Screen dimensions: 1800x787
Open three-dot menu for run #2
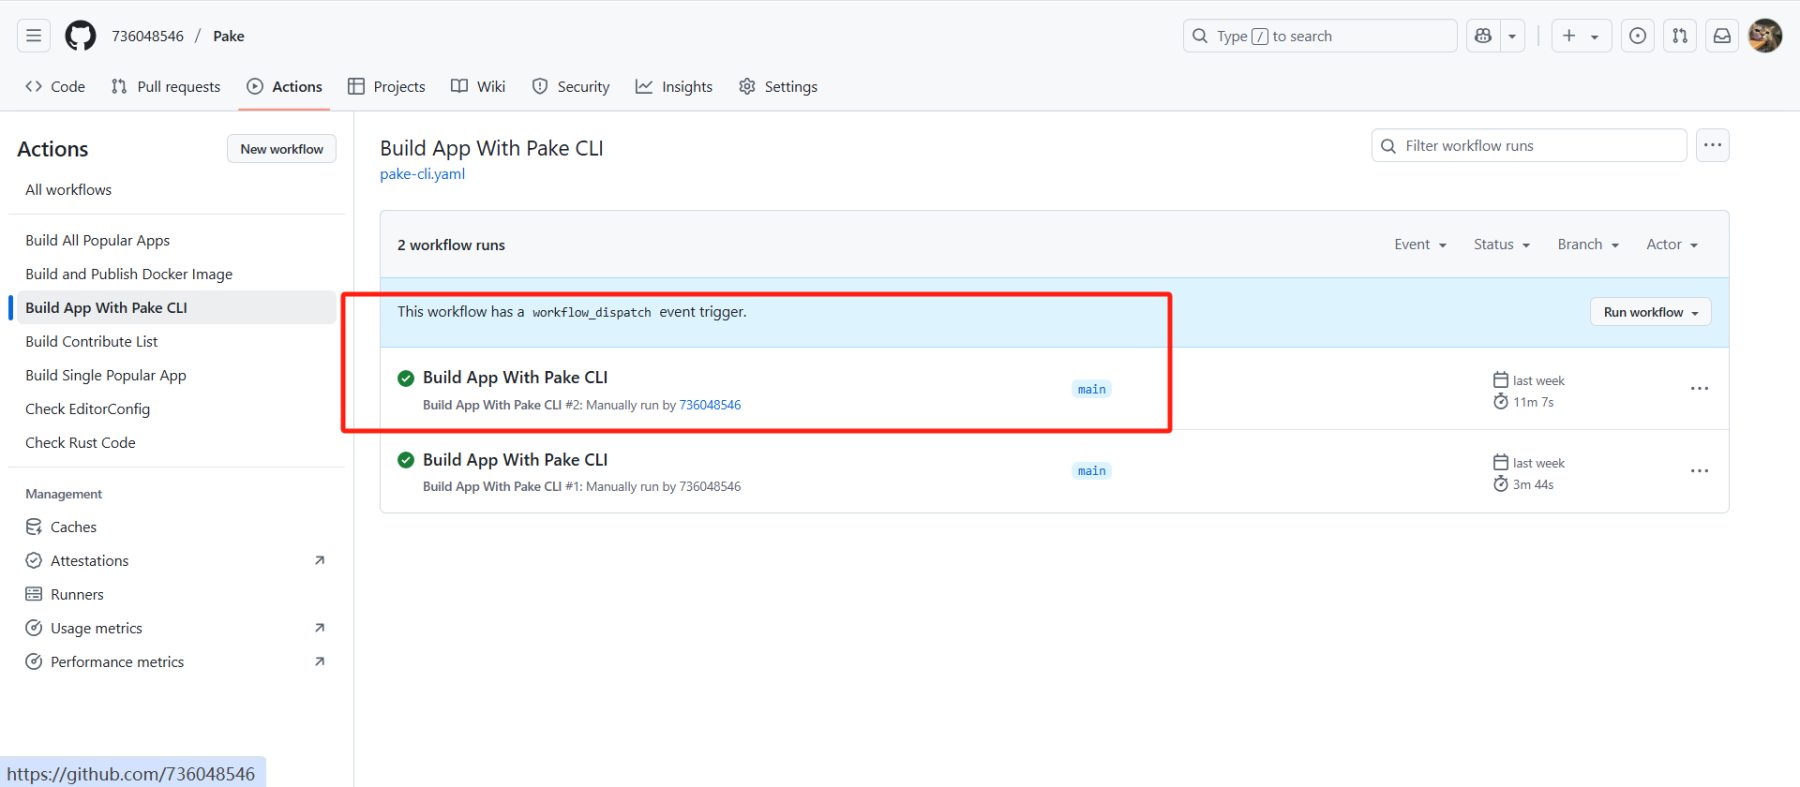click(1700, 389)
